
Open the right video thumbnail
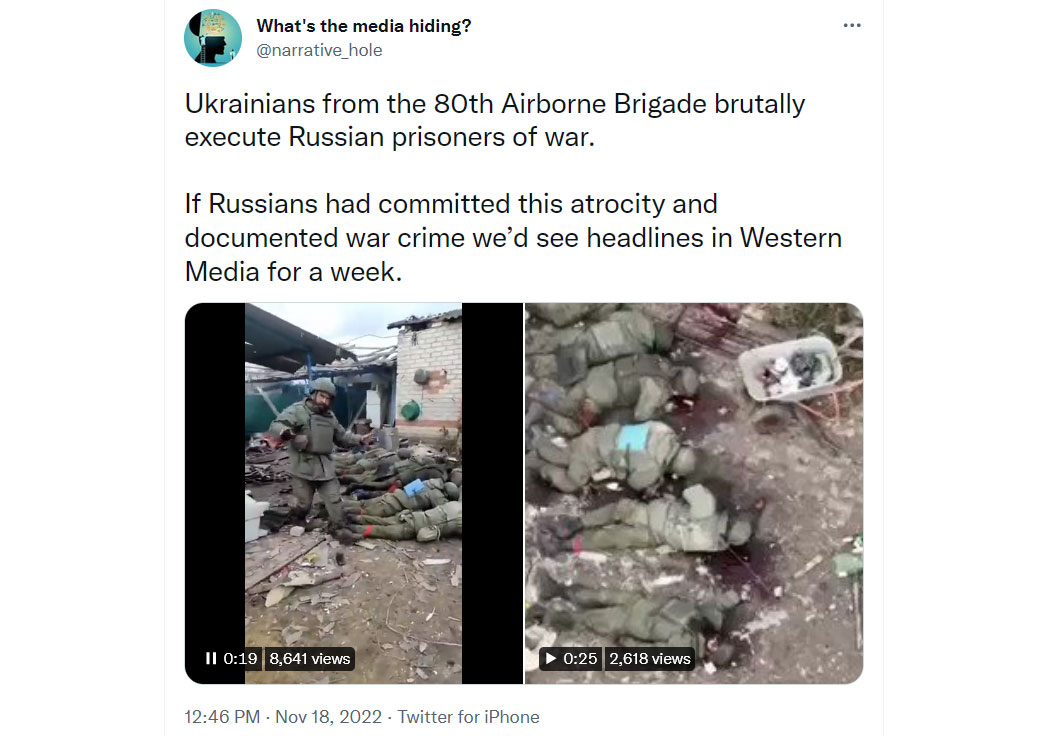pos(694,493)
